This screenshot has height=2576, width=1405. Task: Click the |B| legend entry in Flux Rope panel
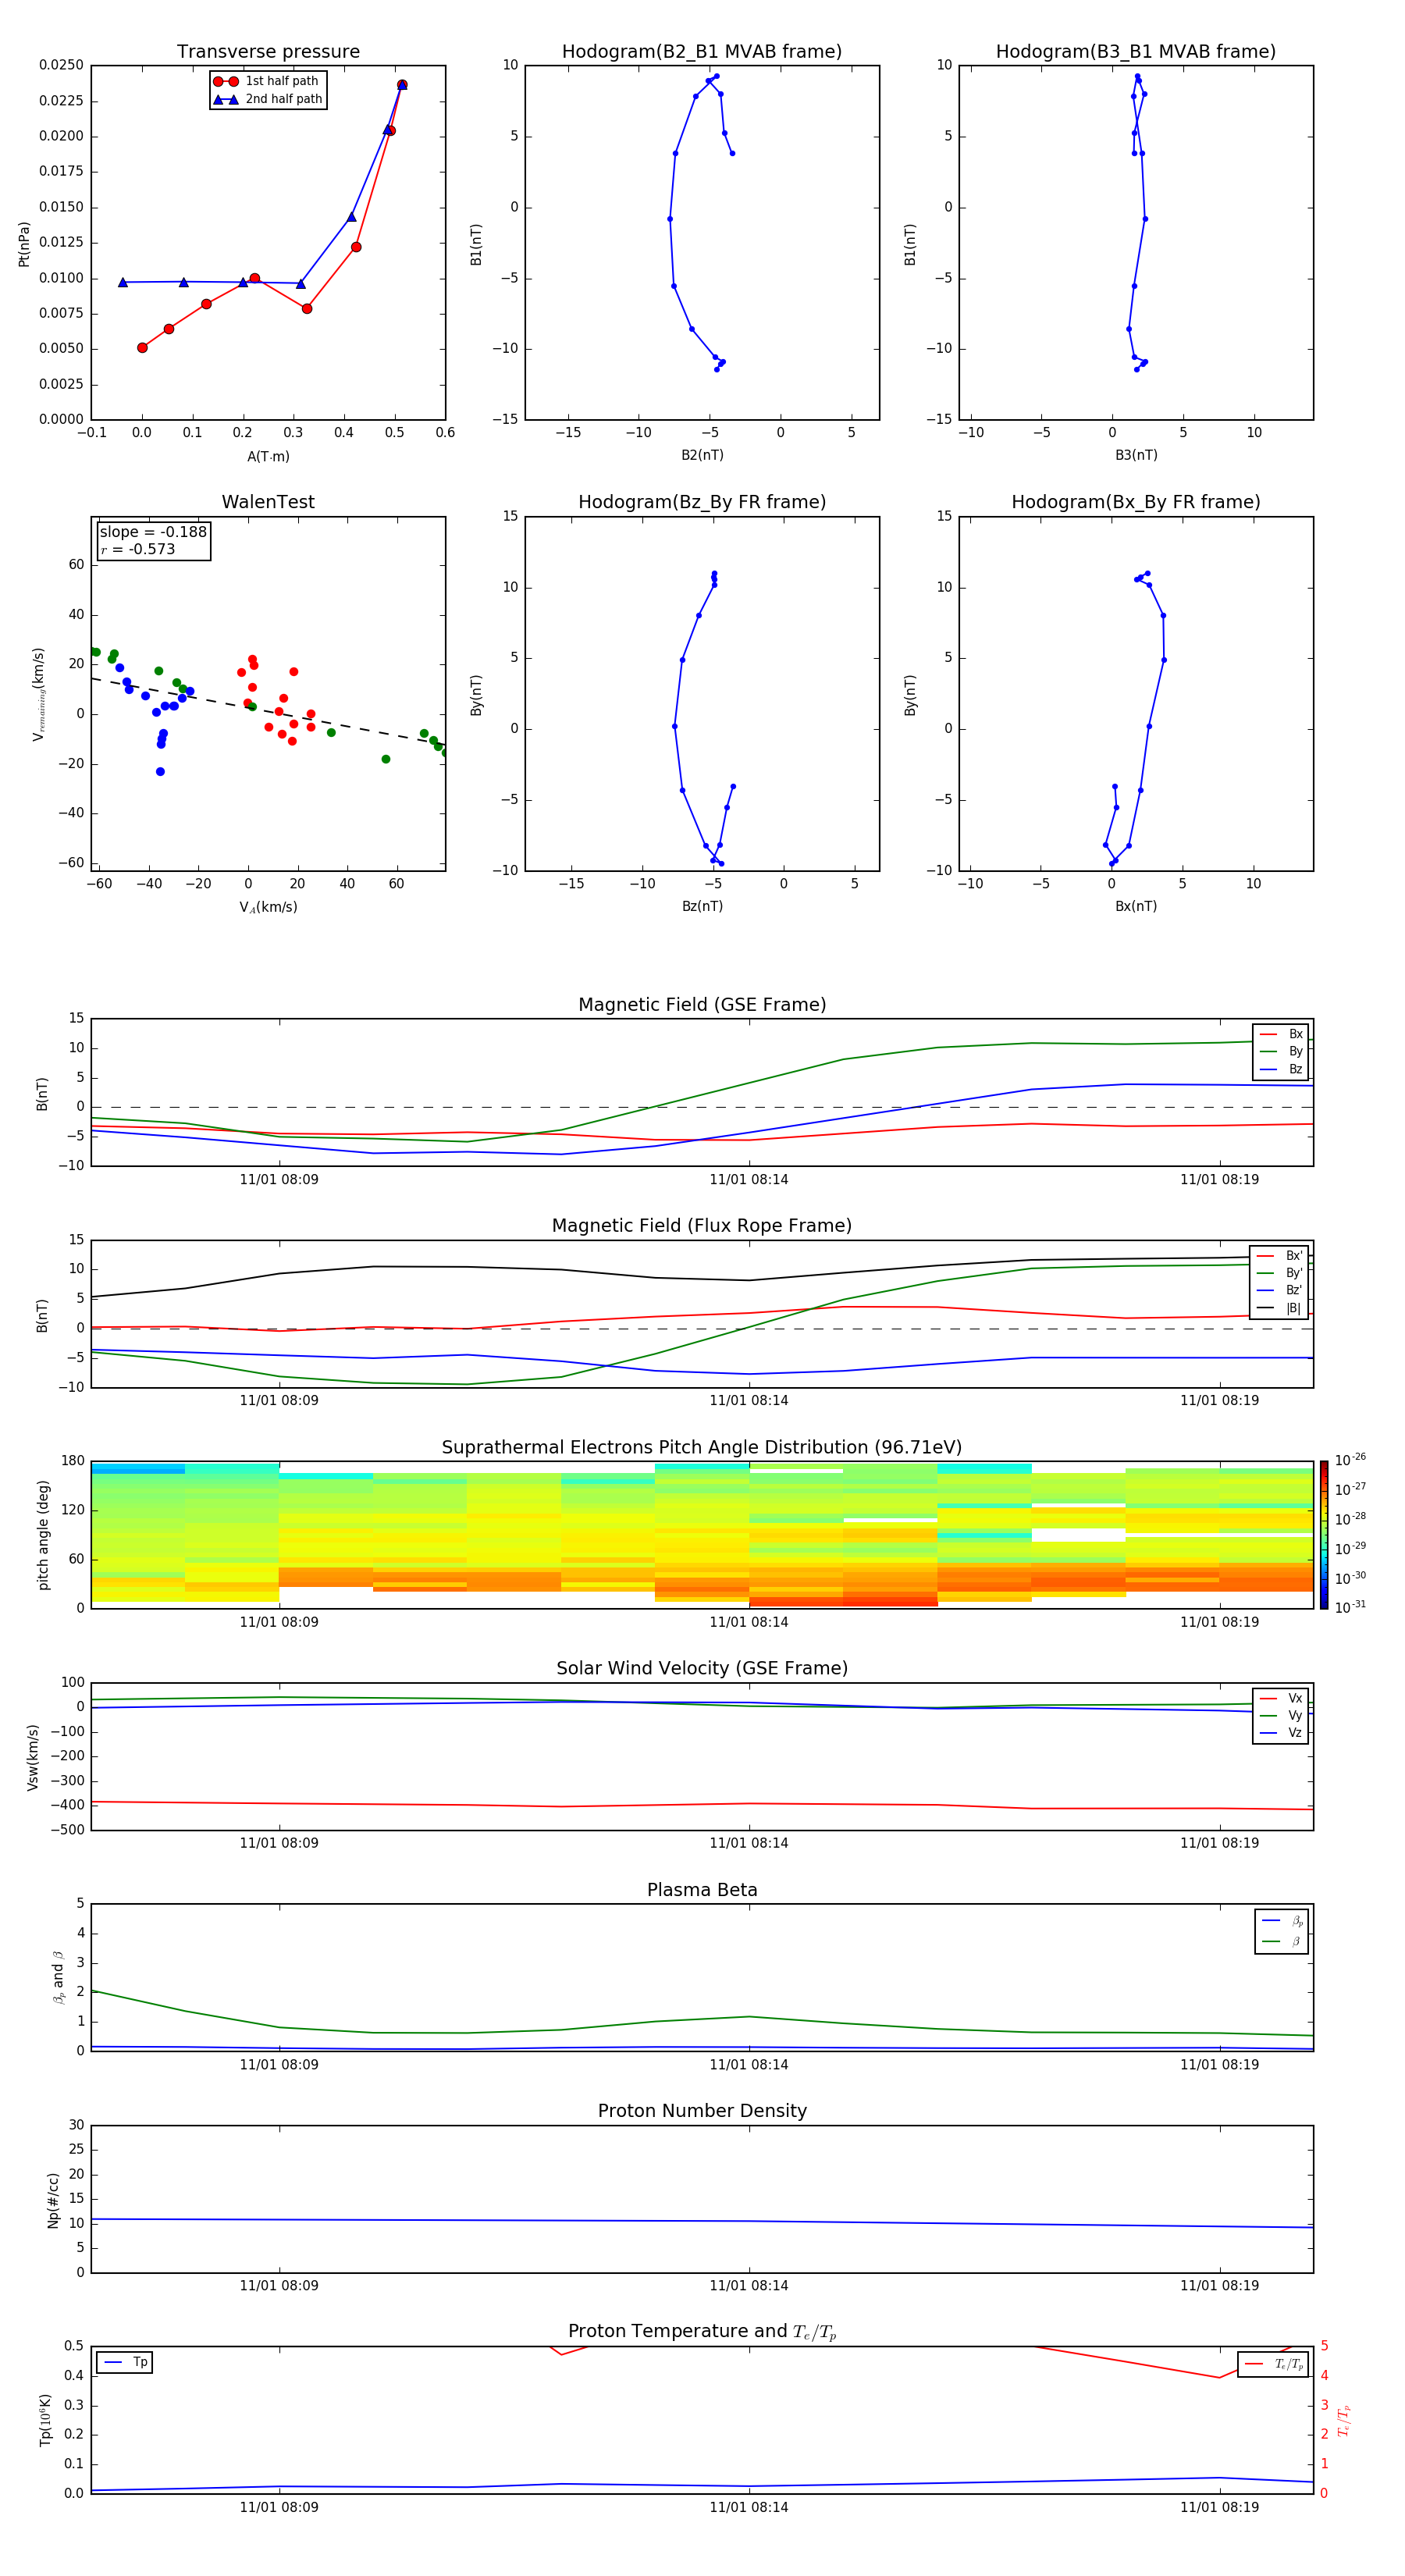tap(1280, 1308)
